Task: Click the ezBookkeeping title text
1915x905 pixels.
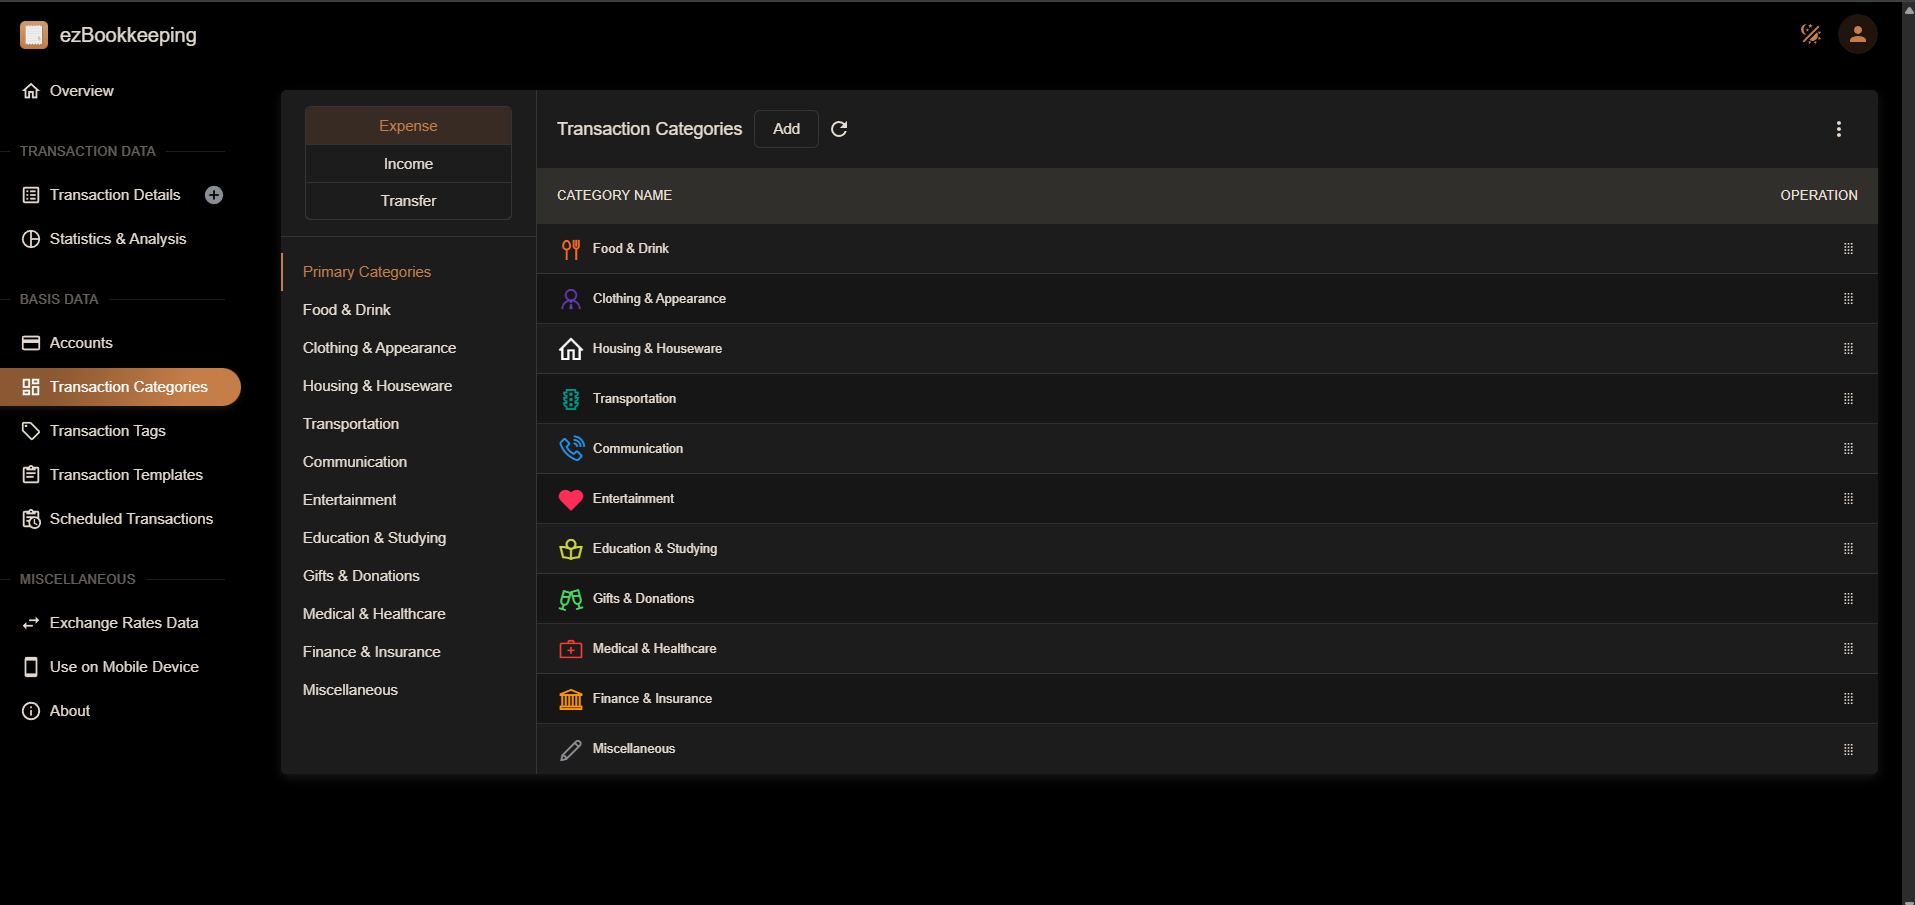Action: pos(128,35)
